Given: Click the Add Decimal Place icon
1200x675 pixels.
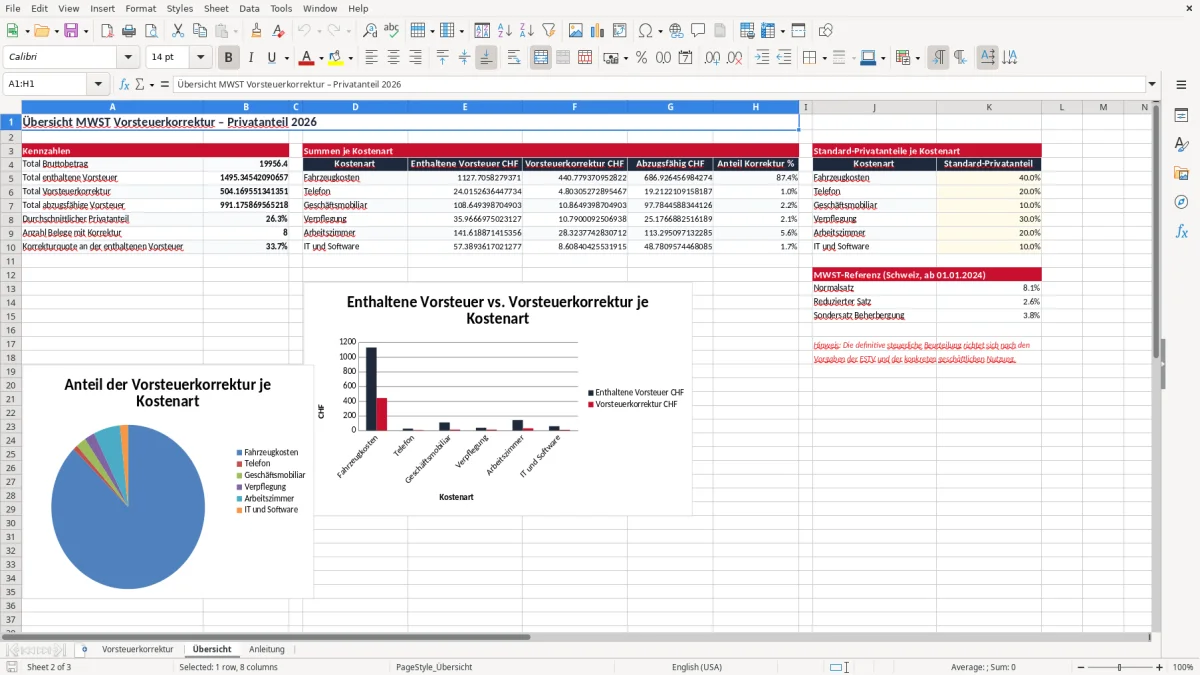Looking at the screenshot, I should [x=712, y=58].
